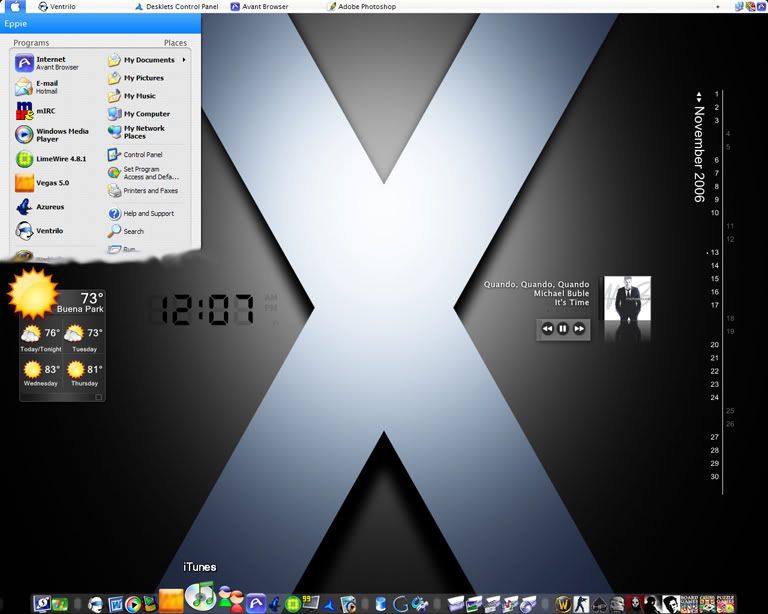Screen dimensions: 768x614
Task: Open the messenger buddies dock icon
Action: (230, 599)
